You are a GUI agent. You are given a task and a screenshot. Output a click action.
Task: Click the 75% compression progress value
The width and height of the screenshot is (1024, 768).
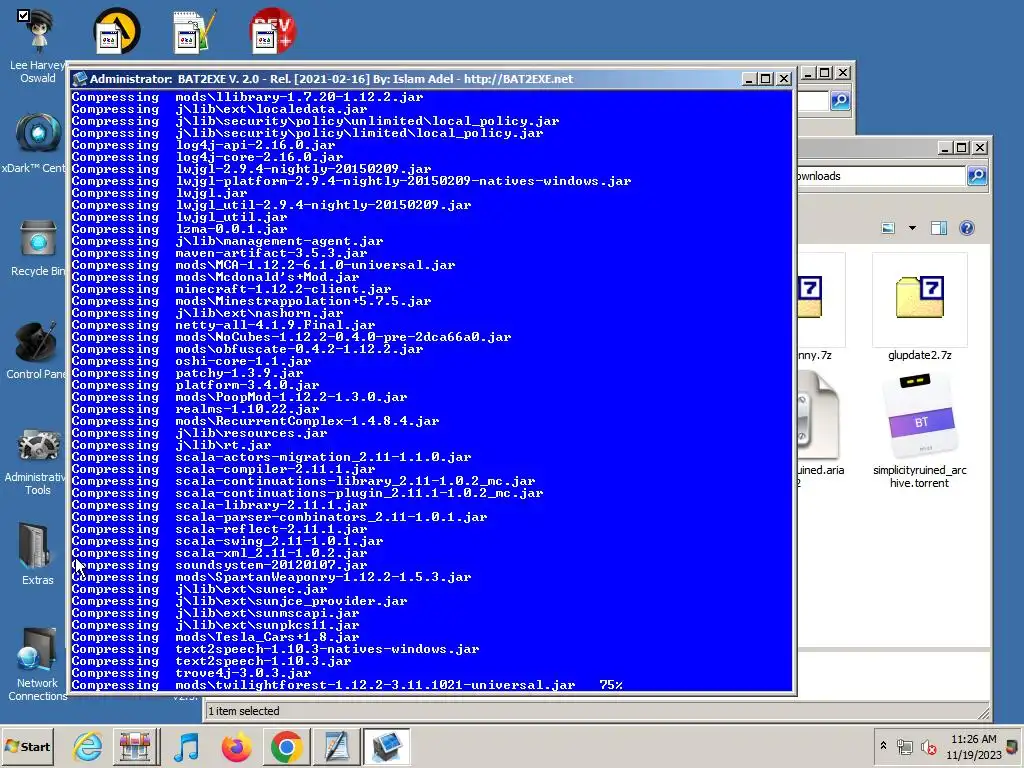[611, 685]
